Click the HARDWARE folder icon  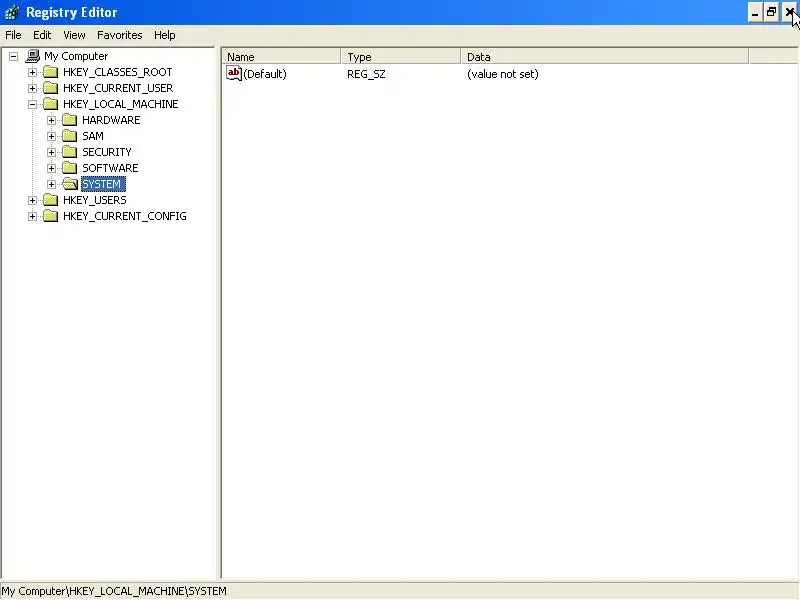[69, 120]
